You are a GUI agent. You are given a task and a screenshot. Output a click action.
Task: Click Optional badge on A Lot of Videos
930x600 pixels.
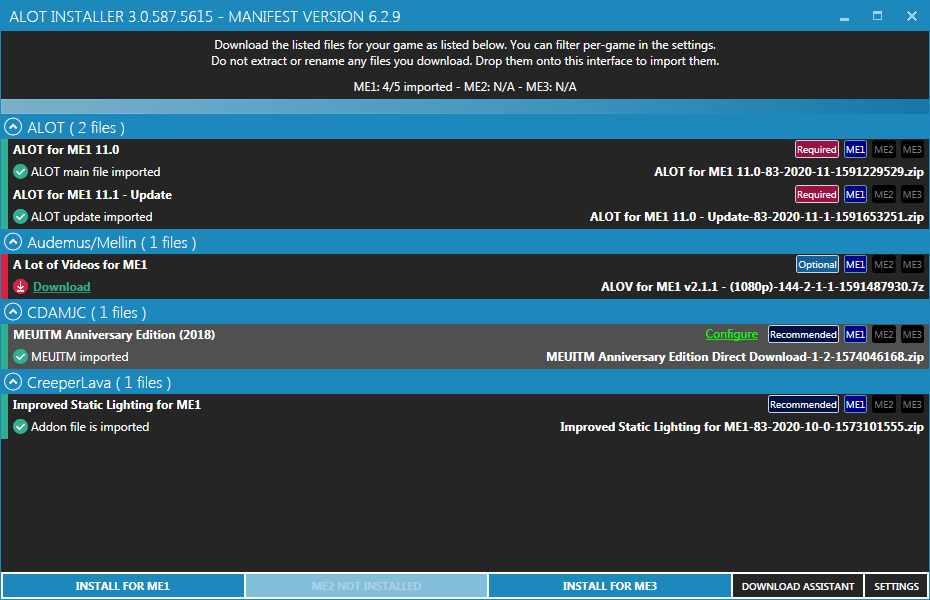click(x=817, y=264)
